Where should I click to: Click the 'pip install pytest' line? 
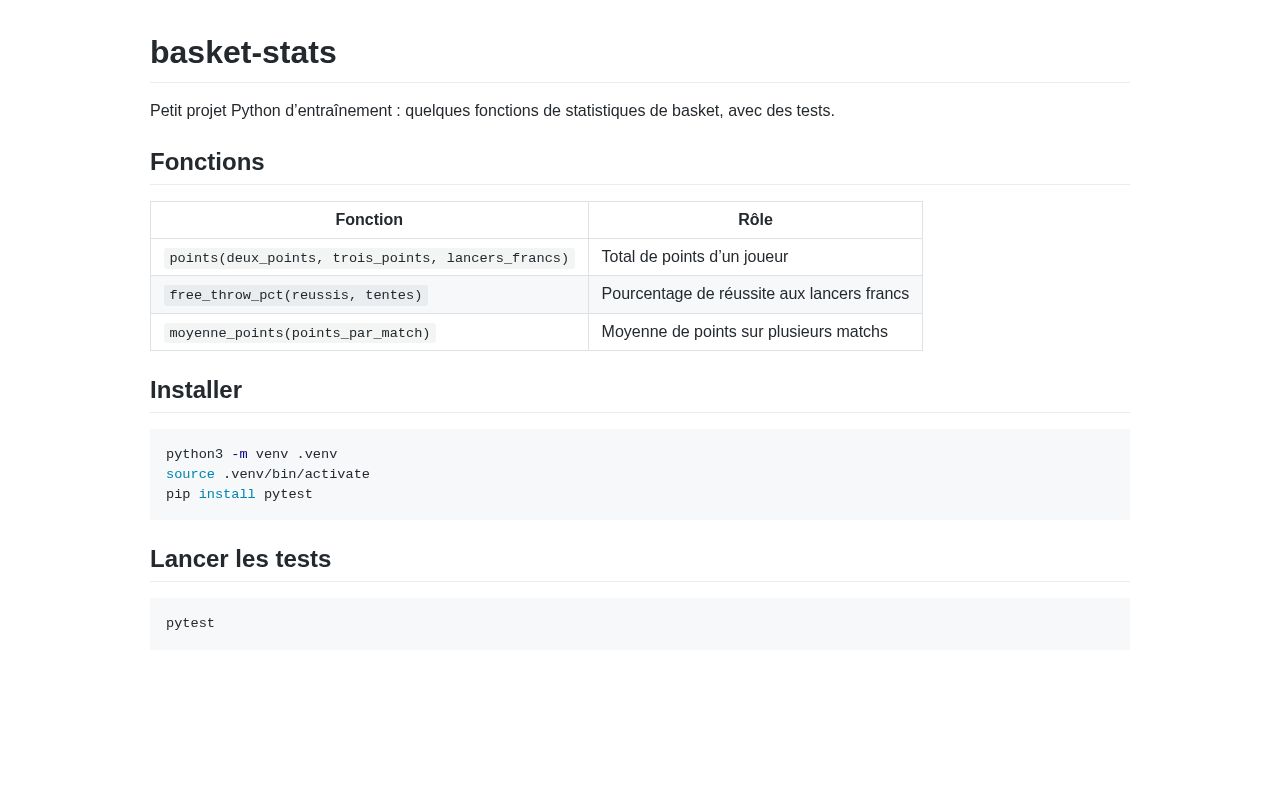pyautogui.click(x=239, y=494)
